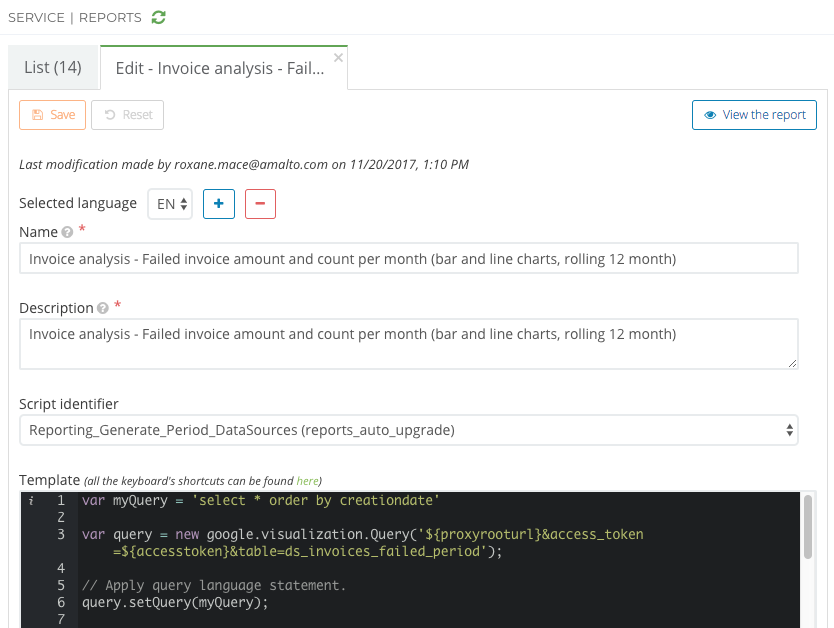The height and width of the screenshot is (628, 834).
Task: Click into the Name text field
Action: 408,259
